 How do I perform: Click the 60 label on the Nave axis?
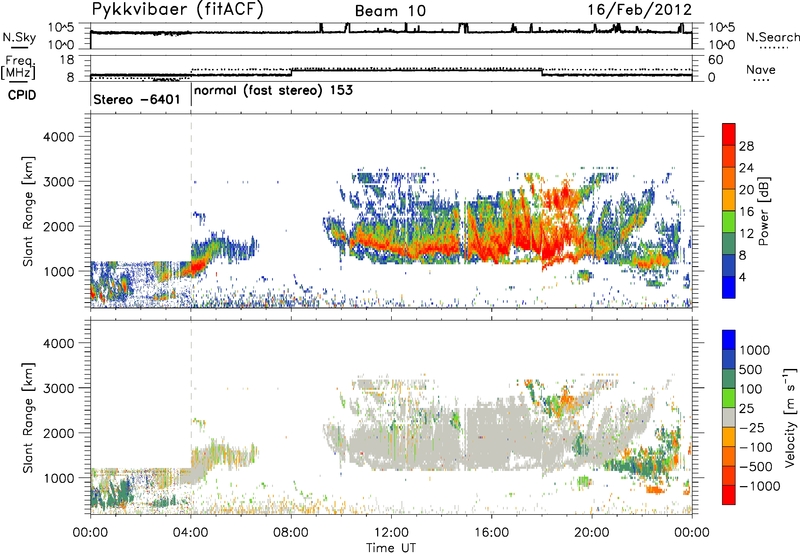click(716, 60)
